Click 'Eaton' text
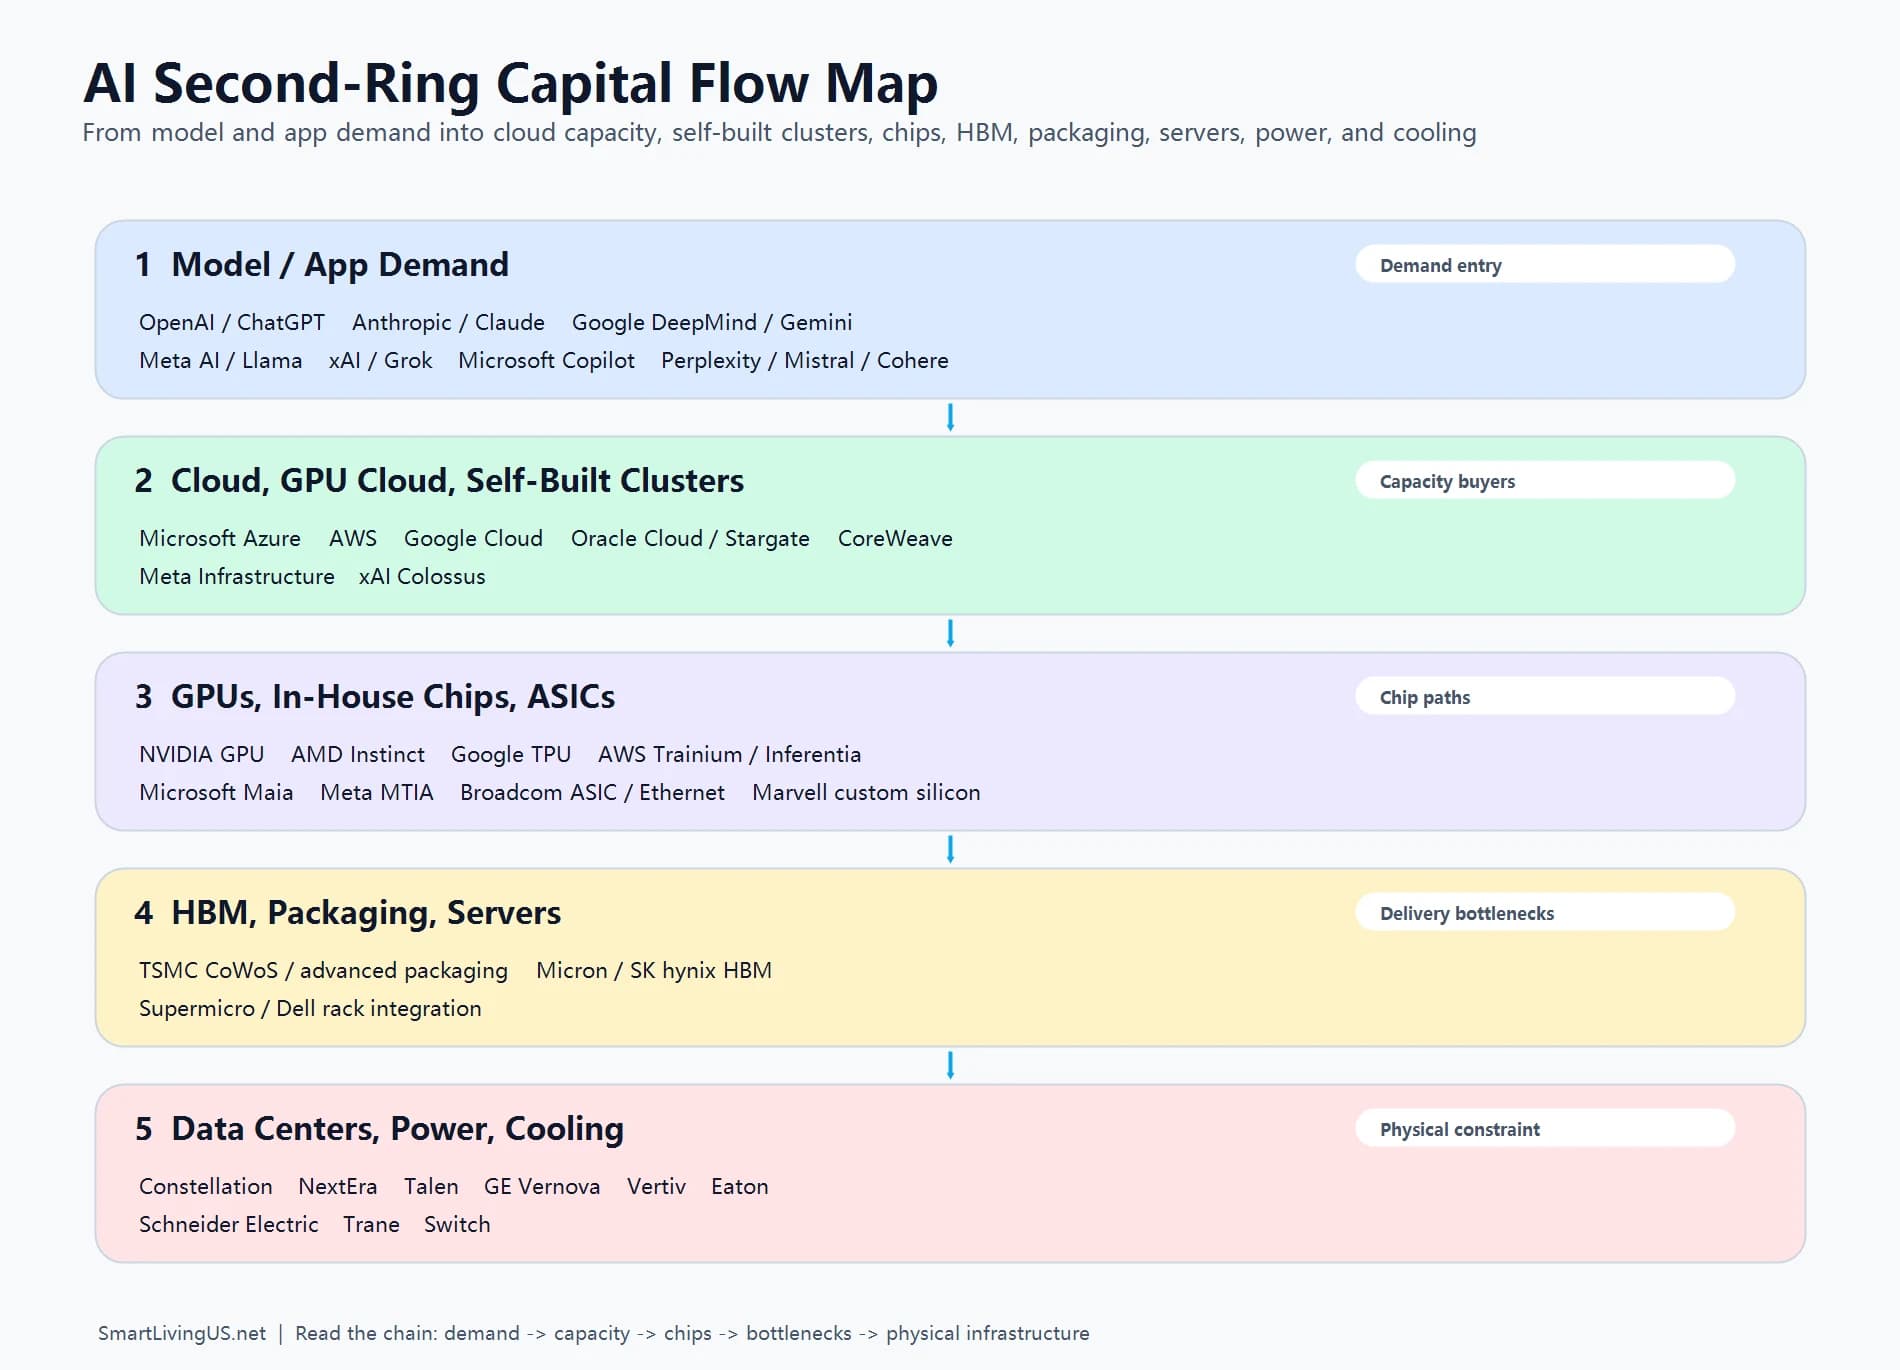1900x1370 pixels. pyautogui.click(x=740, y=1186)
